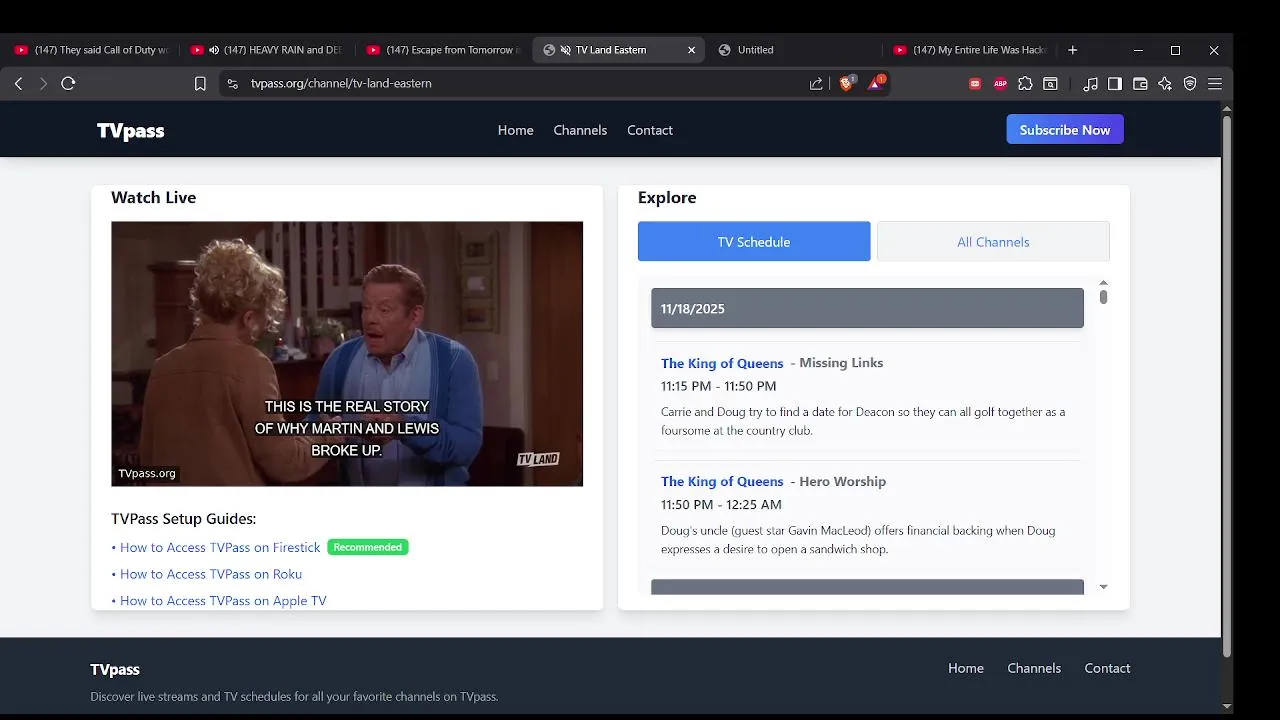Mute the HEAVY RAIN tab speaker icon
Image resolution: width=1280 pixels, height=720 pixels.
tap(213, 50)
